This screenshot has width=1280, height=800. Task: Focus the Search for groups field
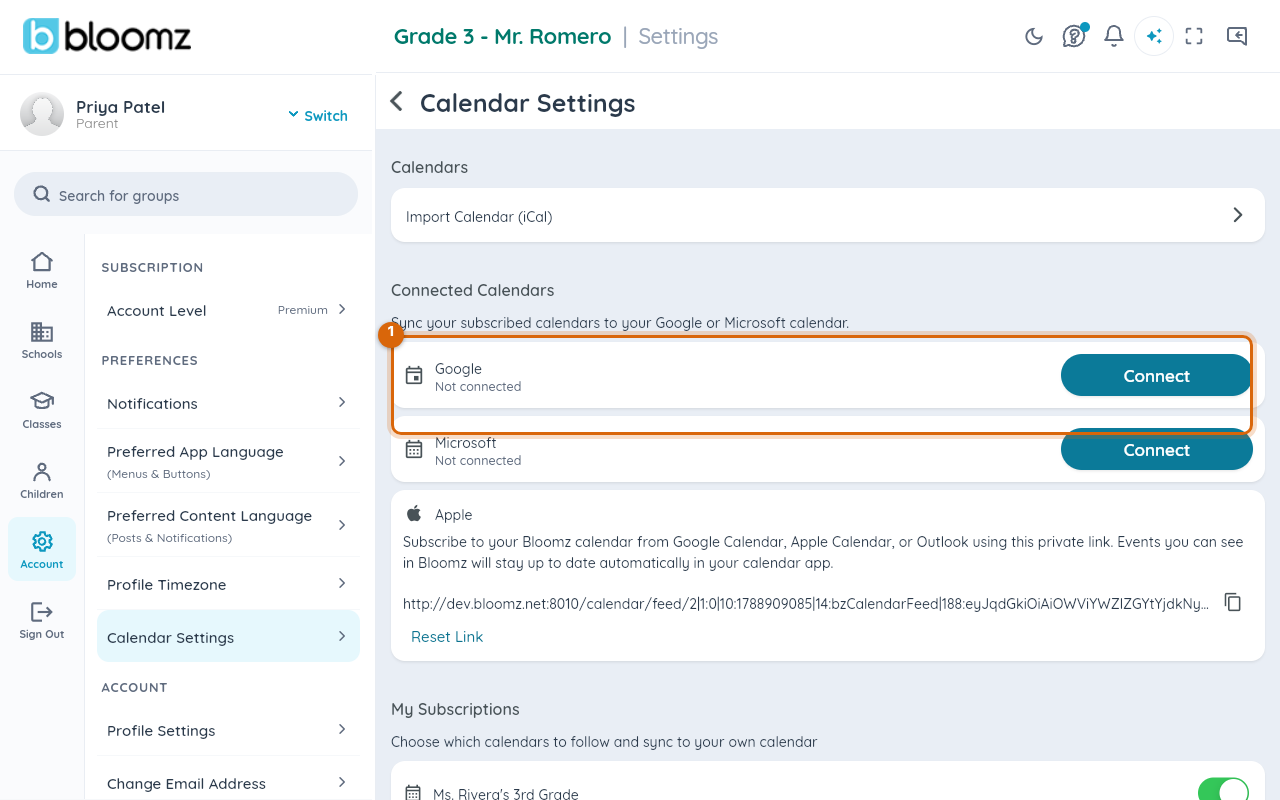coord(186,194)
